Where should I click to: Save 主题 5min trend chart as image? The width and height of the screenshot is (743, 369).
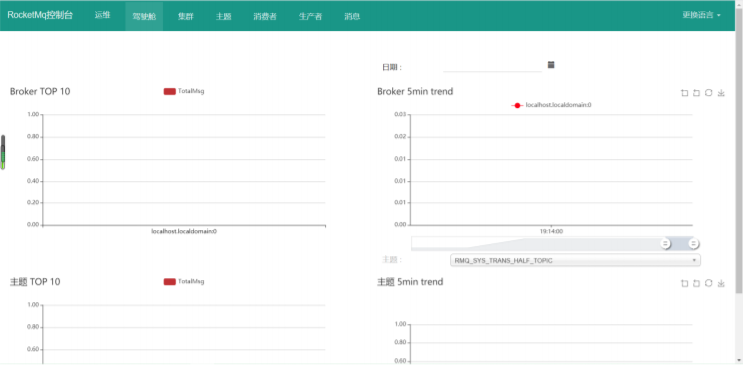pyautogui.click(x=721, y=283)
